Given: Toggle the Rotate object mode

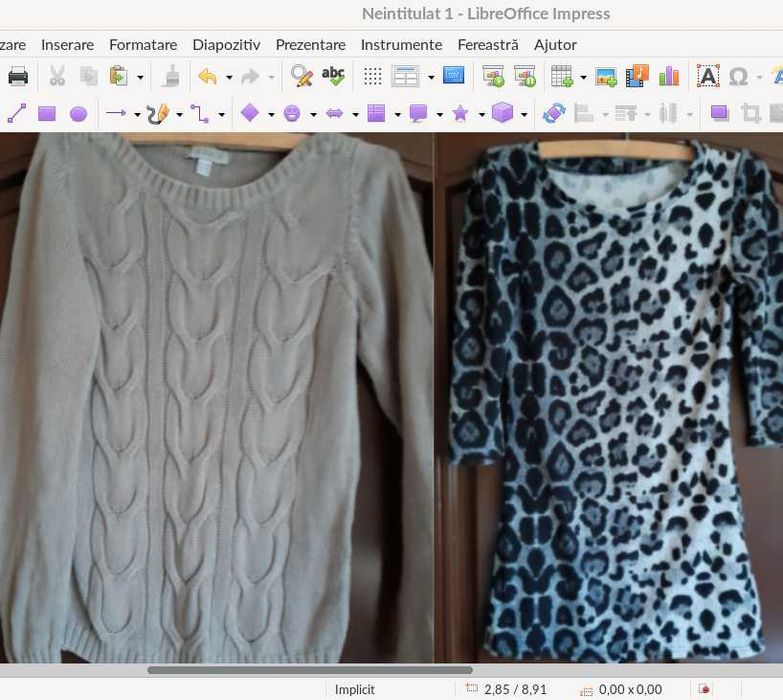Looking at the screenshot, I should click(554, 114).
